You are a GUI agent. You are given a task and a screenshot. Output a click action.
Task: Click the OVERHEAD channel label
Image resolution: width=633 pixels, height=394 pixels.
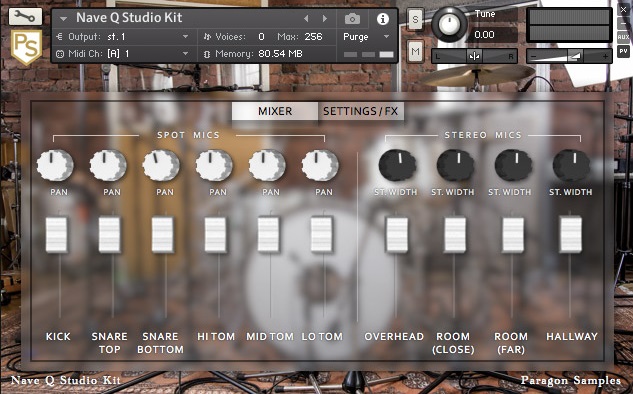394,336
